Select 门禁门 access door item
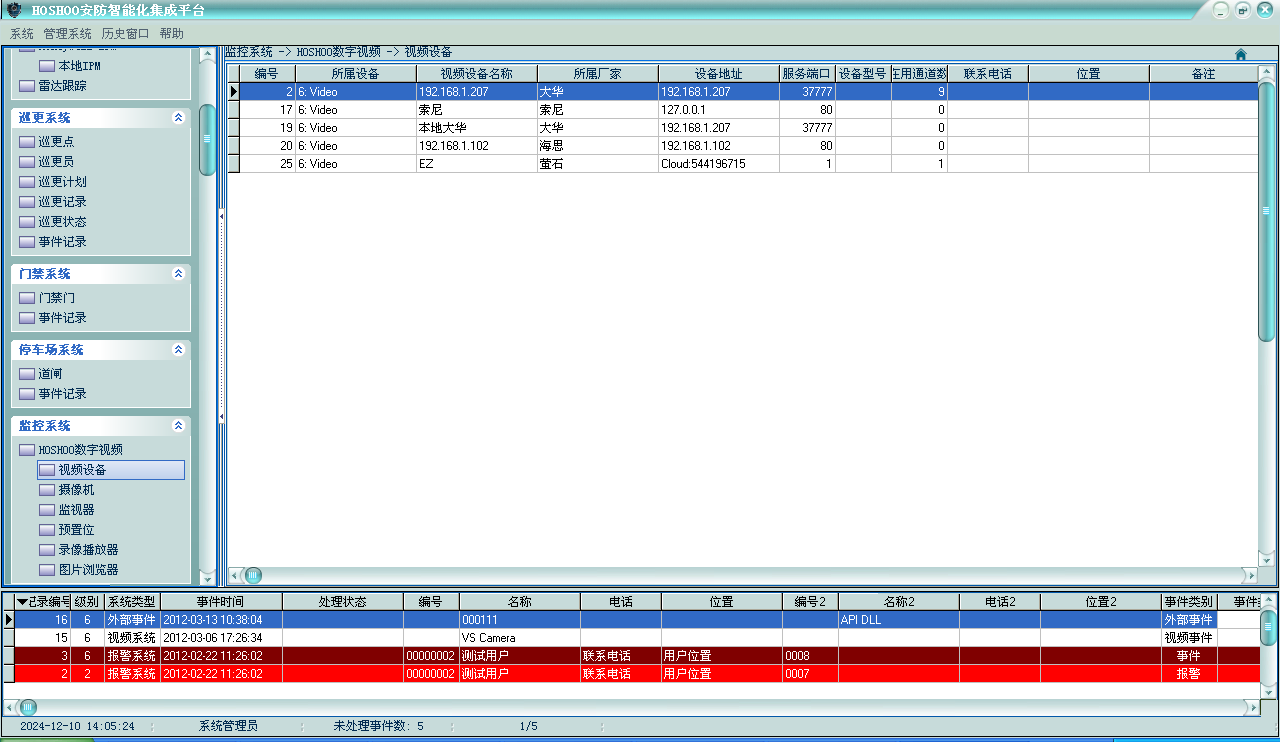 [56, 298]
